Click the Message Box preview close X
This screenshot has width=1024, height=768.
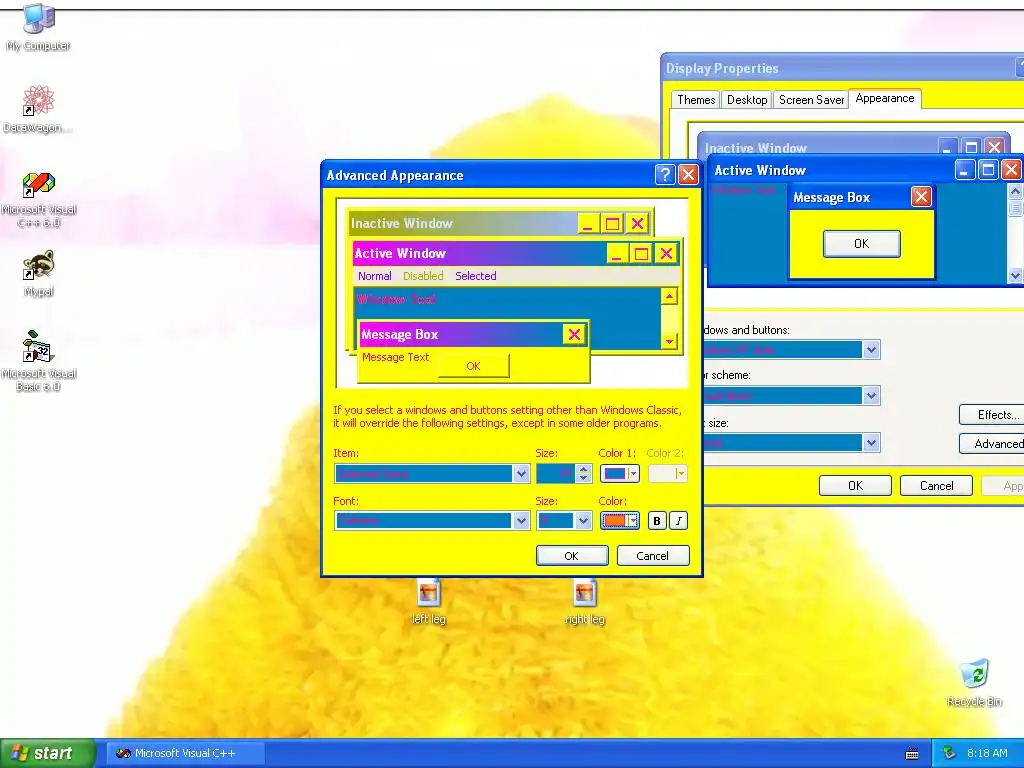coord(574,334)
